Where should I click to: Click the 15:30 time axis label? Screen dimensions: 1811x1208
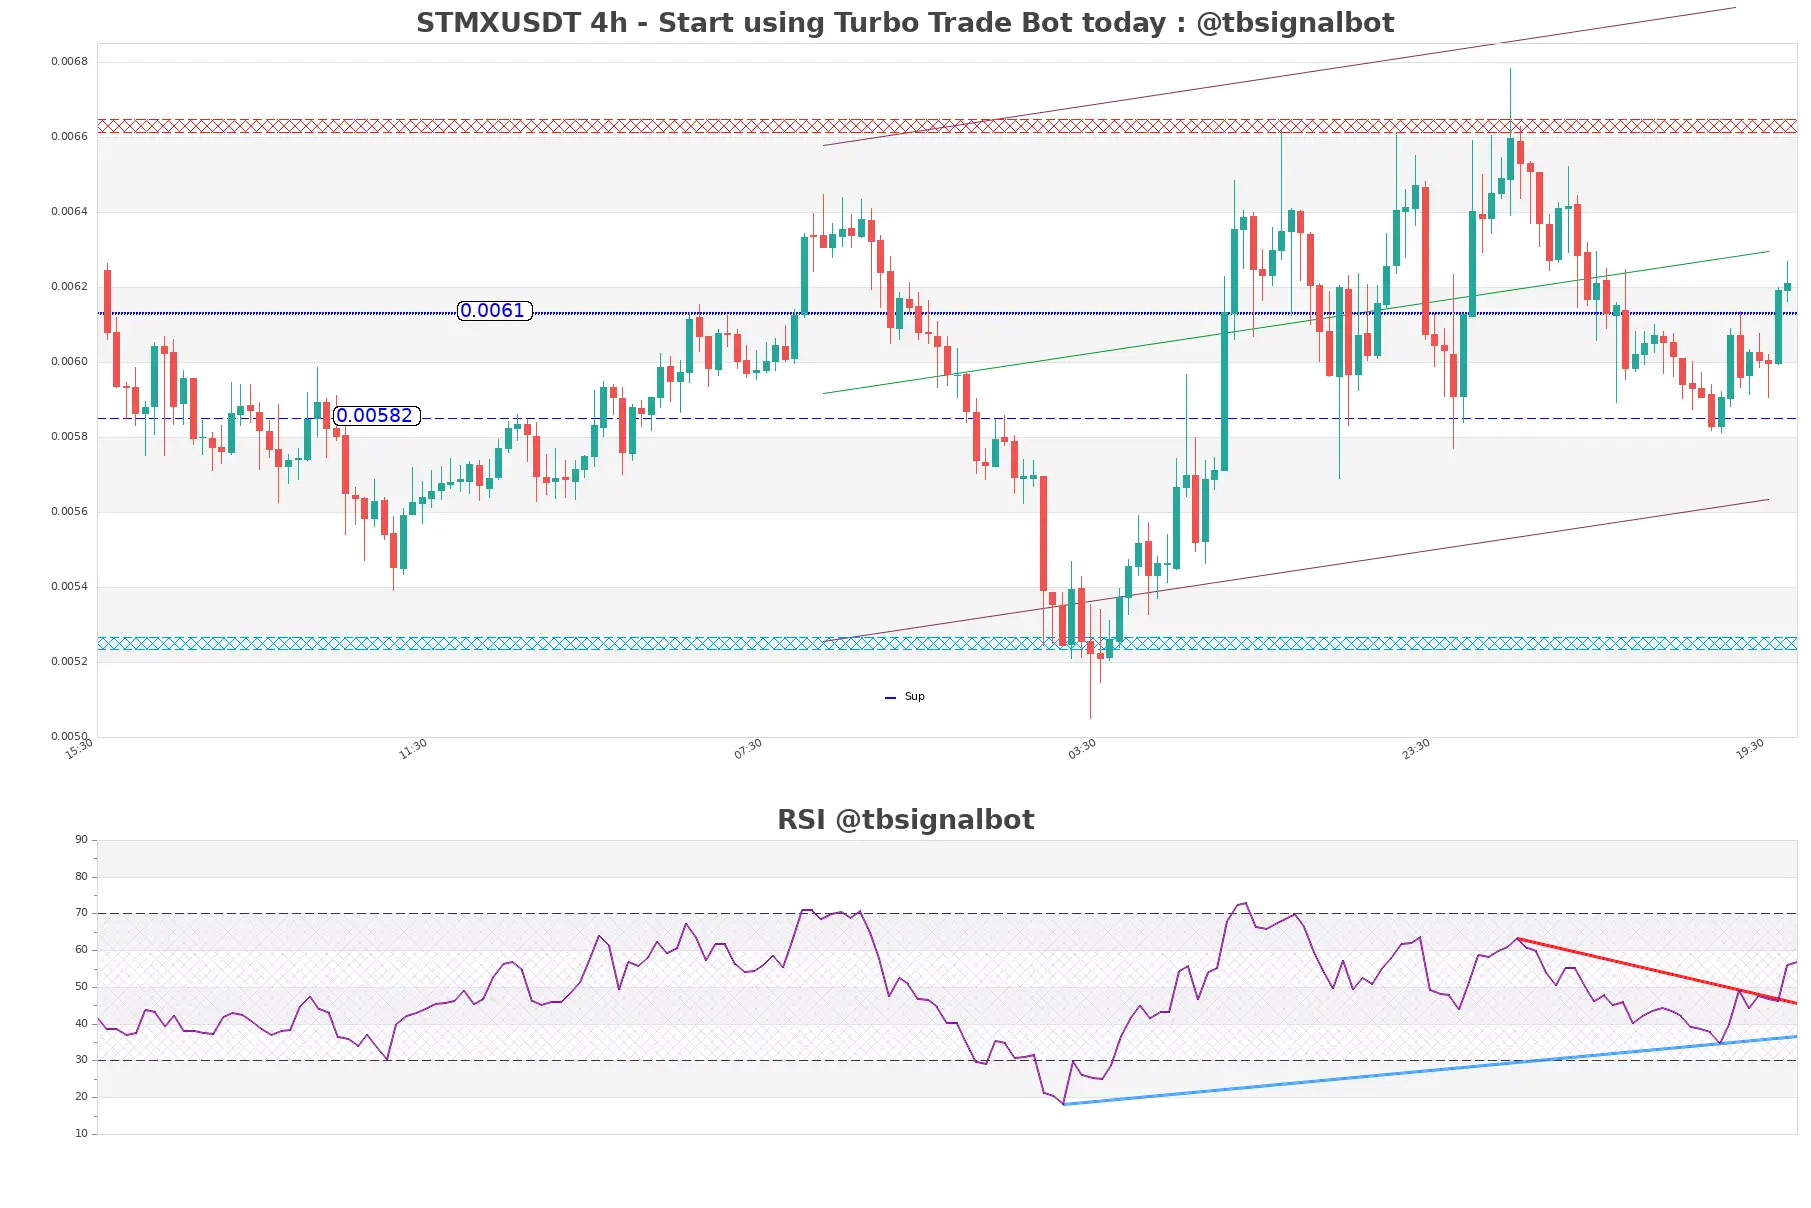79,749
